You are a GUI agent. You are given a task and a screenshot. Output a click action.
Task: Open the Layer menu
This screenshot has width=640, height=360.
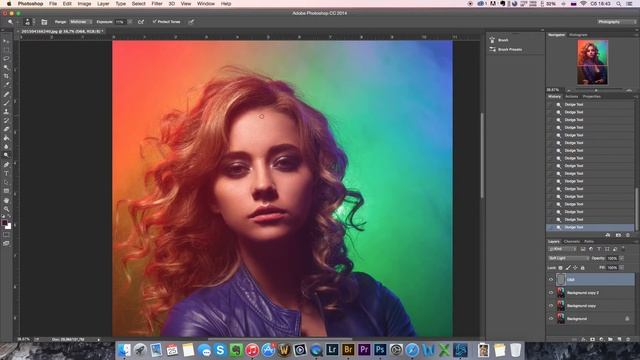point(103,4)
